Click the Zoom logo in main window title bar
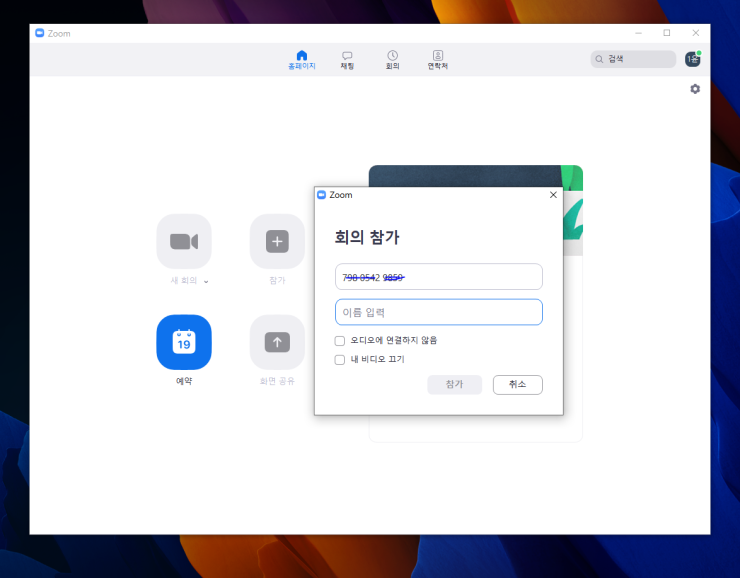 click(x=40, y=33)
